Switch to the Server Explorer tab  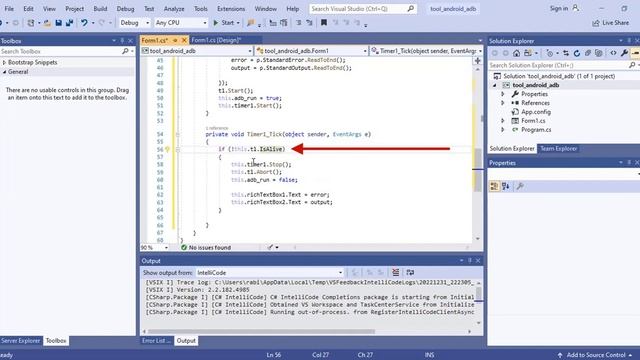pyautogui.click(x=20, y=340)
